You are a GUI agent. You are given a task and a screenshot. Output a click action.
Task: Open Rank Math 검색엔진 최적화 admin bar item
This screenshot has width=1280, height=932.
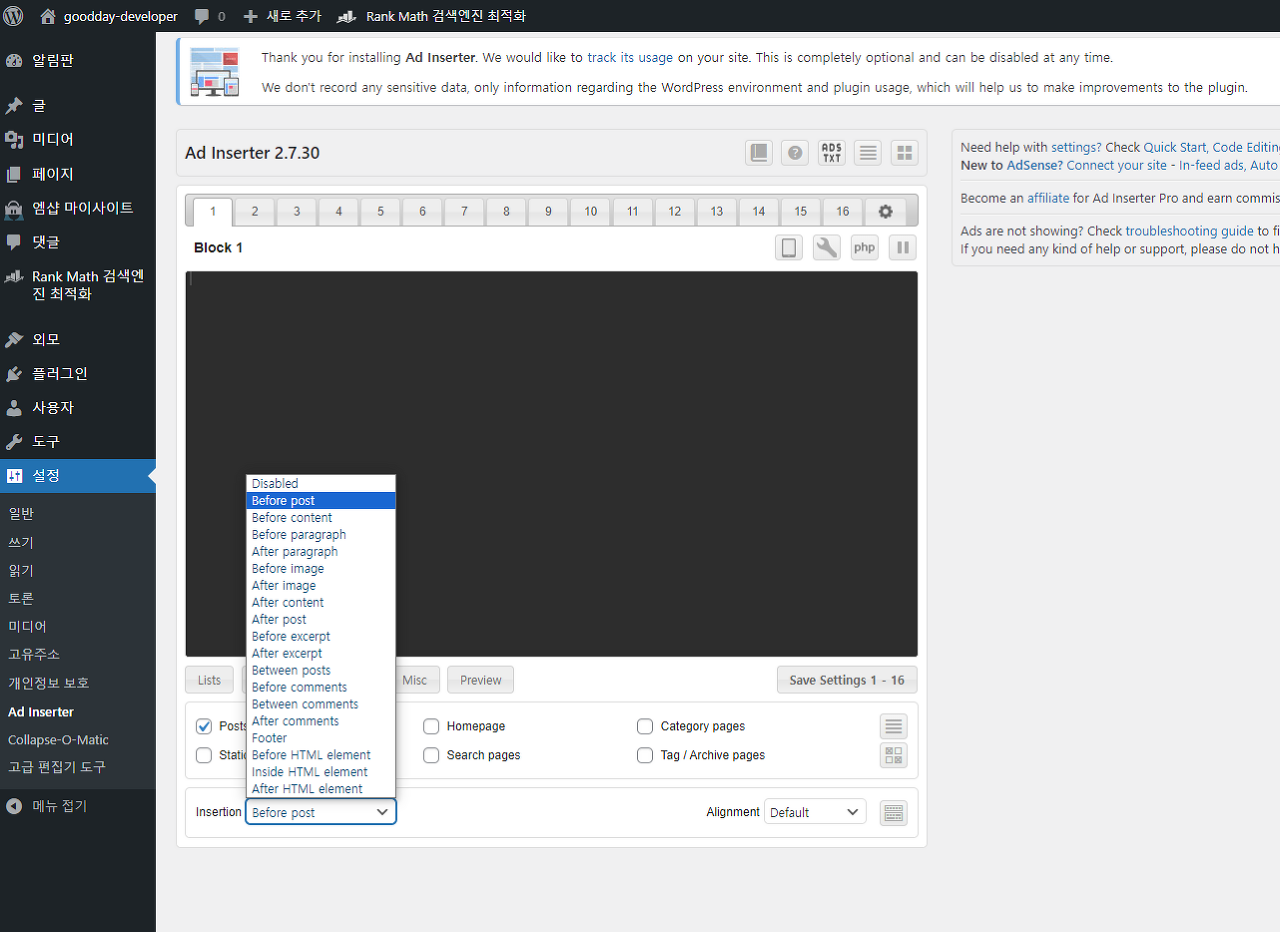coord(431,16)
